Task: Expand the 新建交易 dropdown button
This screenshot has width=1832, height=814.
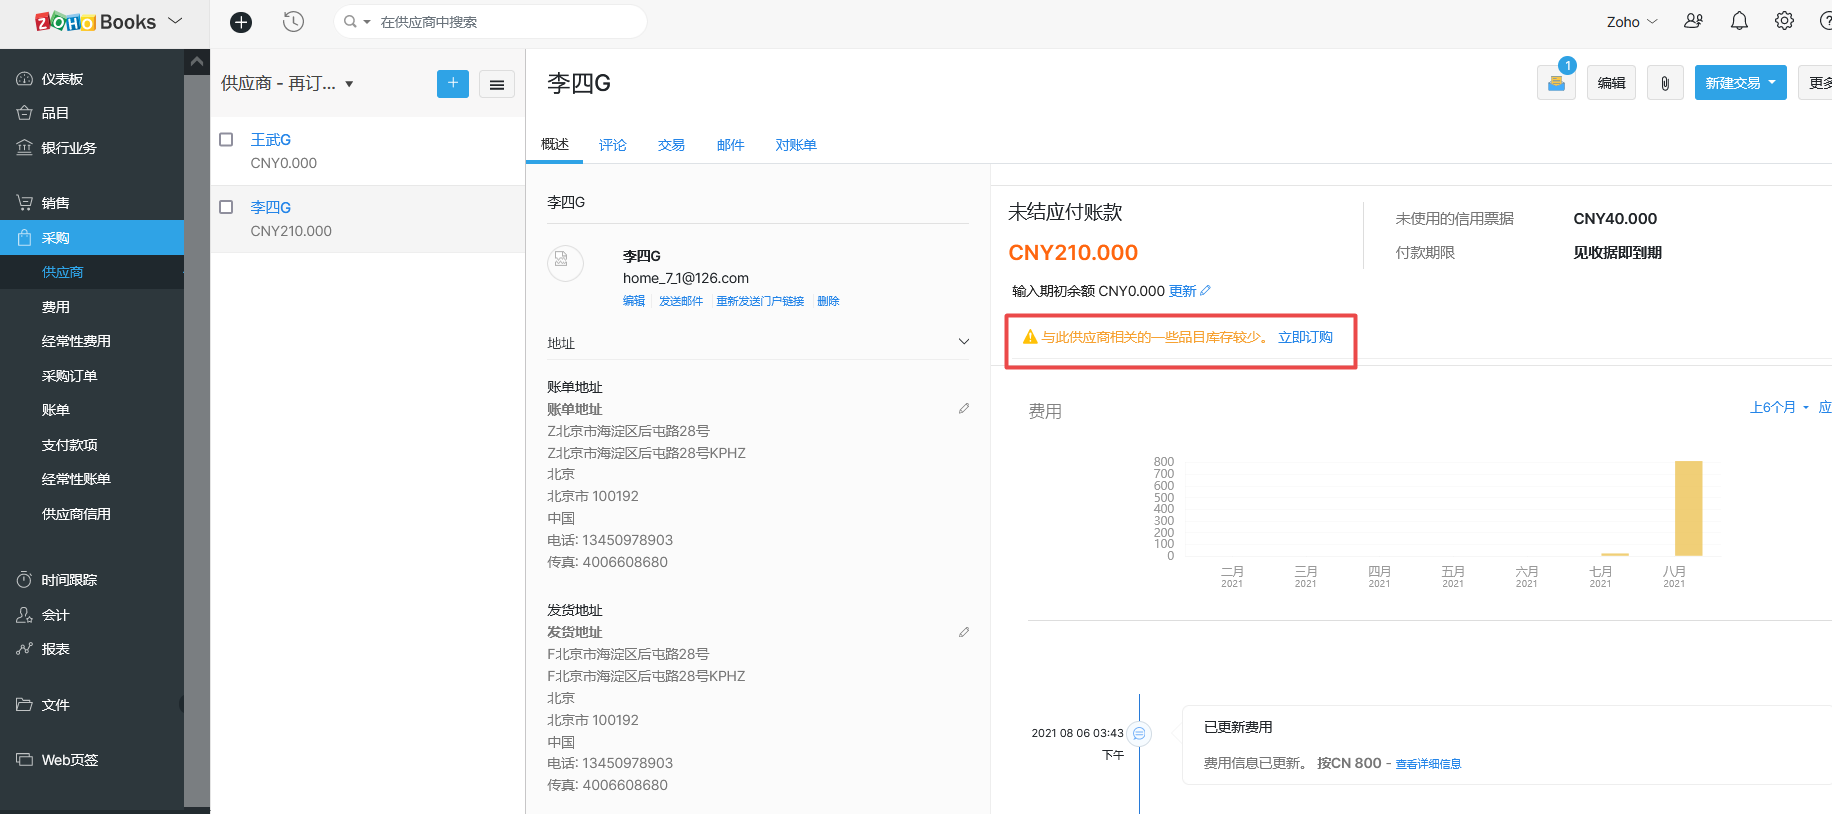Action: [x=1740, y=83]
